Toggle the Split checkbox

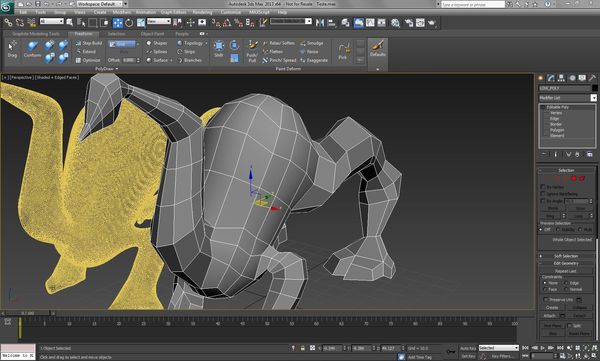click(x=570, y=325)
